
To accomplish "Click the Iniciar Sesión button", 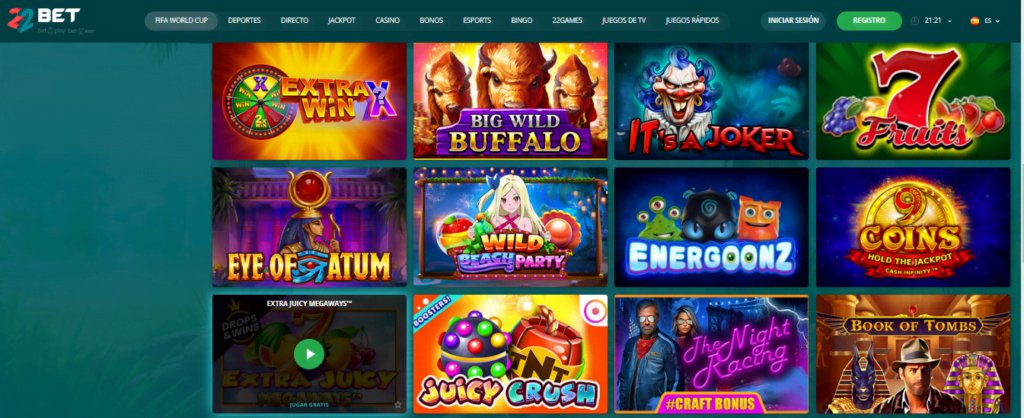I will point(793,21).
